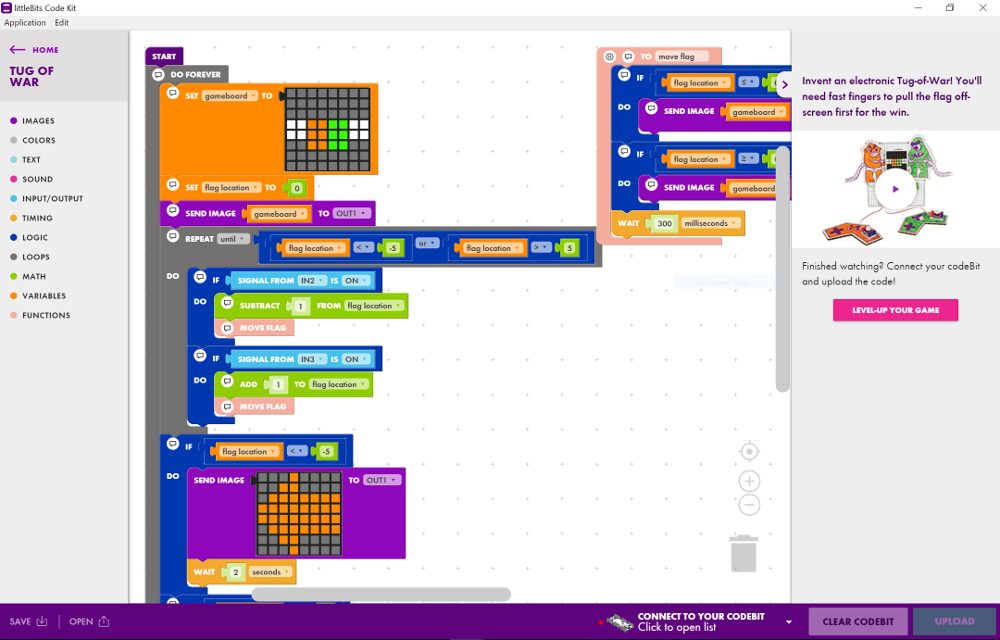Click the comment bubble on DO FOREVER block
The height and width of the screenshot is (640, 1000).
click(158, 74)
